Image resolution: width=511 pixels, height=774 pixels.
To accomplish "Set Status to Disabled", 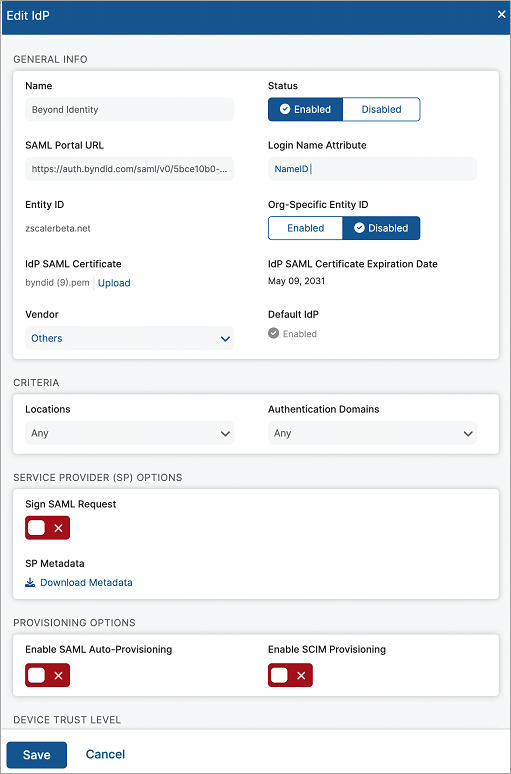I will click(381, 110).
